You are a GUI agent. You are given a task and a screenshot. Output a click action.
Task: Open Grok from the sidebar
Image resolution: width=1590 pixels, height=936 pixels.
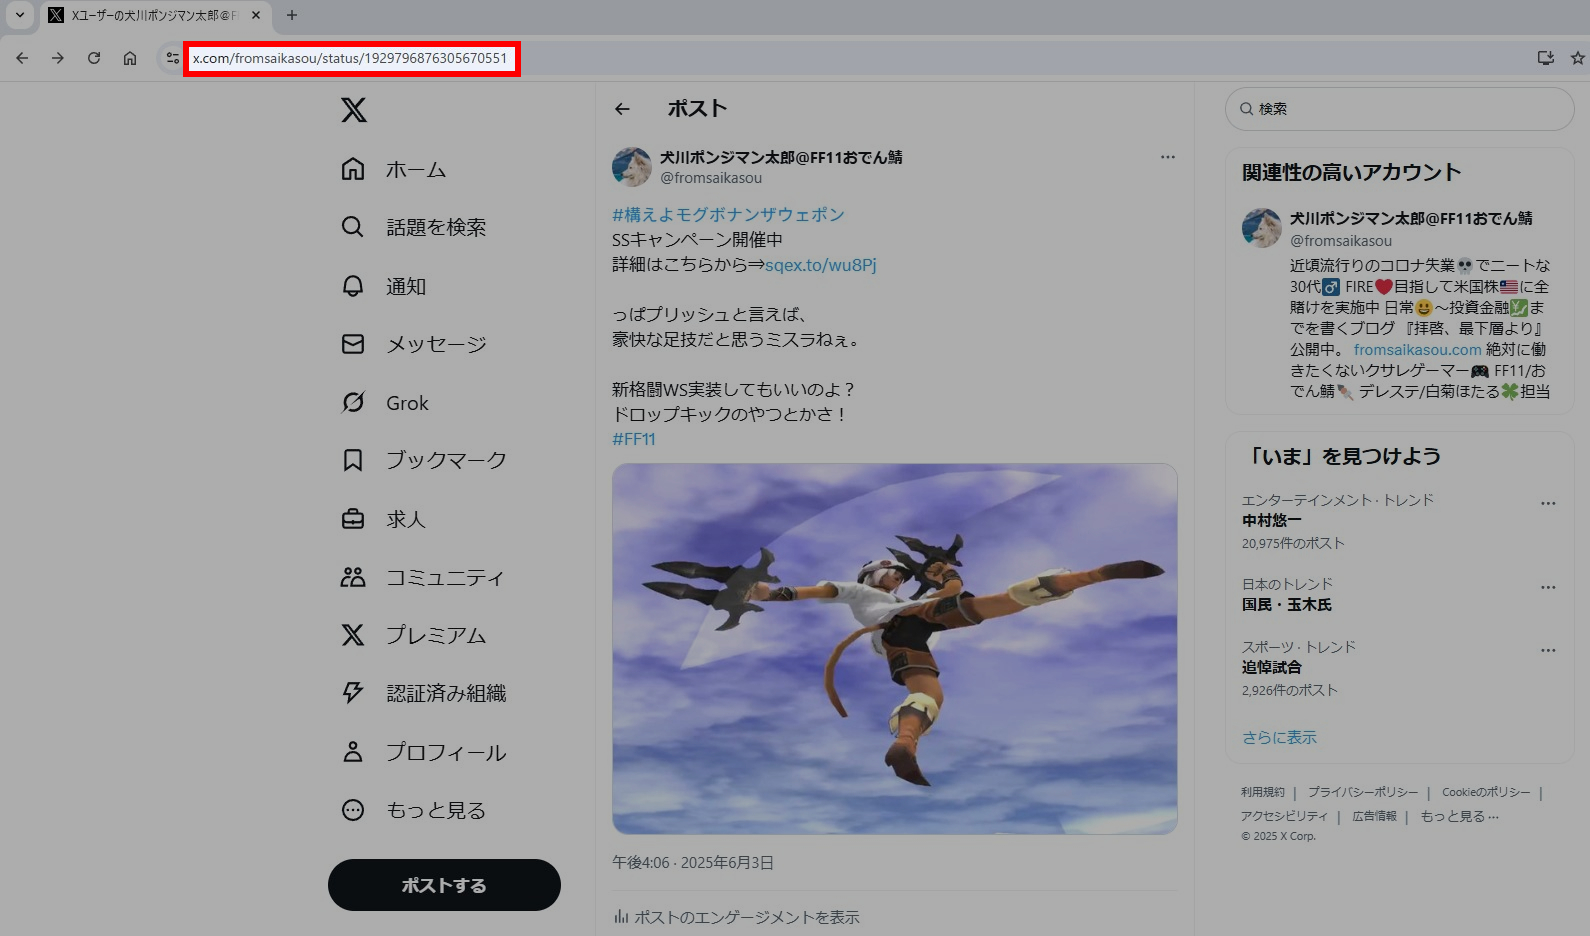pyautogui.click(x=385, y=403)
